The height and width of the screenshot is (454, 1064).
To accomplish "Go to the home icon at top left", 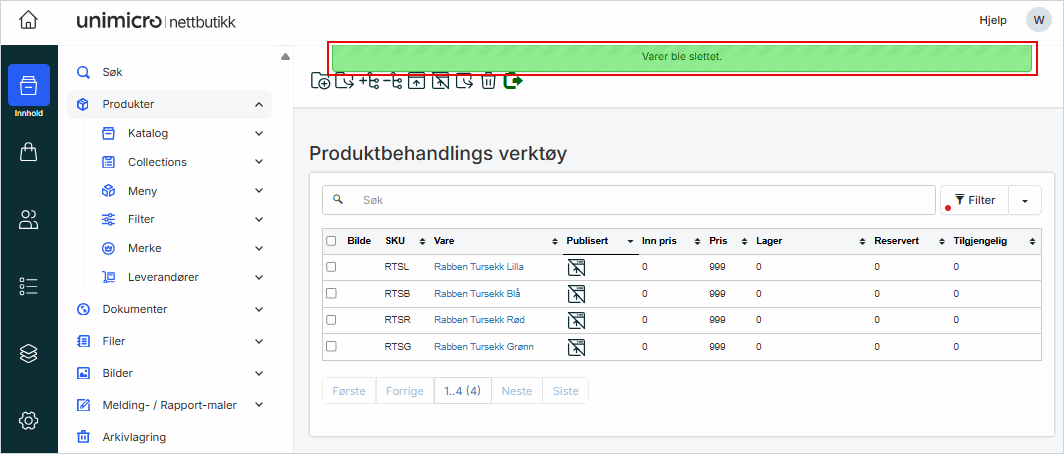I will 29,21.
